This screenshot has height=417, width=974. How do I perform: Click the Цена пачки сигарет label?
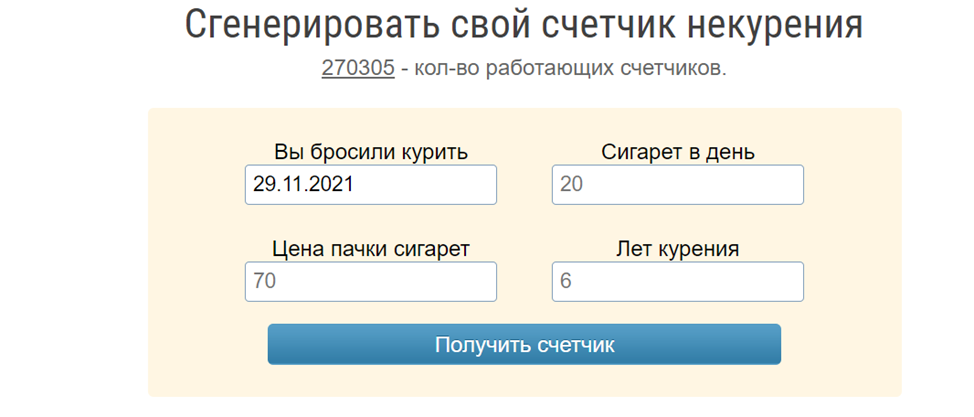tap(370, 249)
